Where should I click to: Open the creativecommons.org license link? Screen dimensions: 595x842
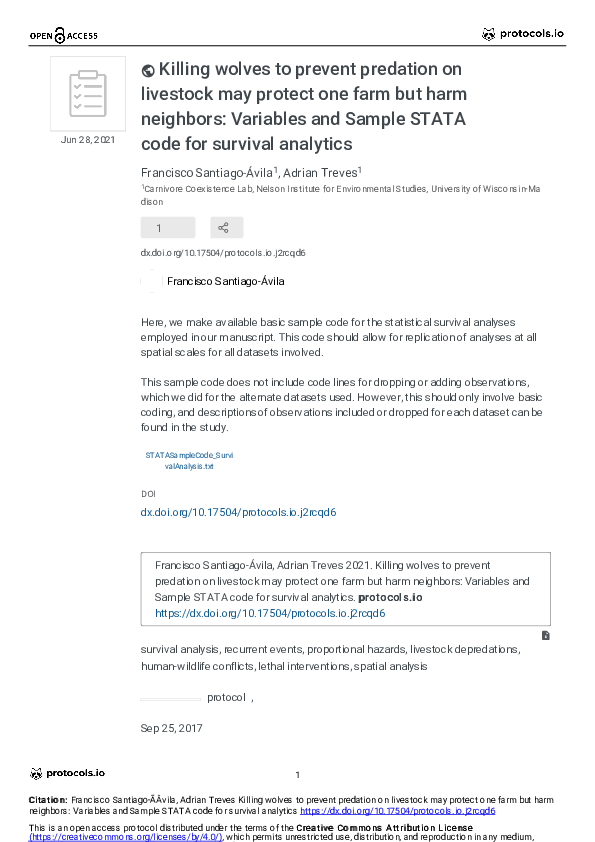coord(126,837)
